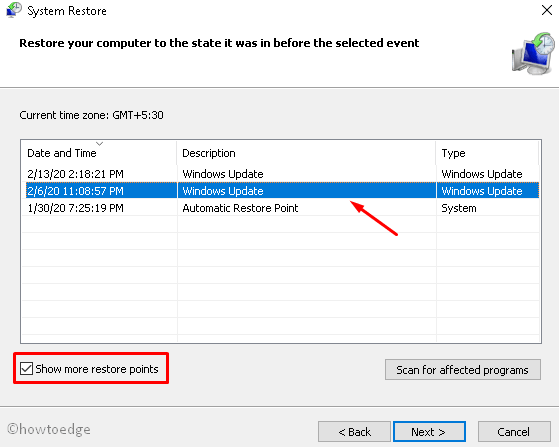This screenshot has height=447, width=559.
Task: Cancel the System Restore wizard
Action: pyautogui.click(x=514, y=432)
